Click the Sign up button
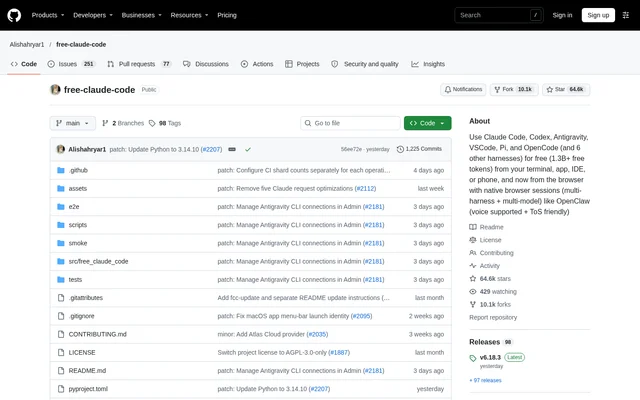The image size is (640, 400). pos(598,15)
